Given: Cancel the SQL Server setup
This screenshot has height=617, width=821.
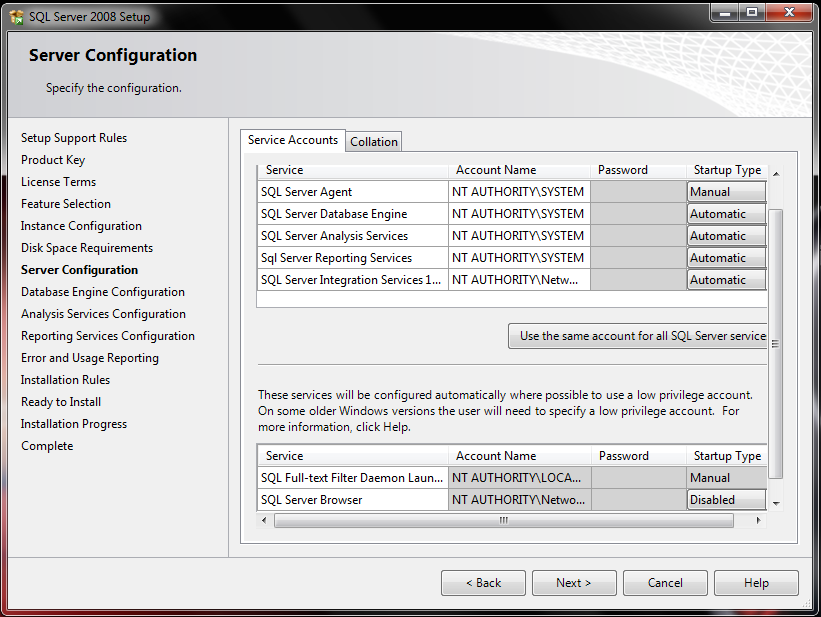Looking at the screenshot, I should point(665,583).
